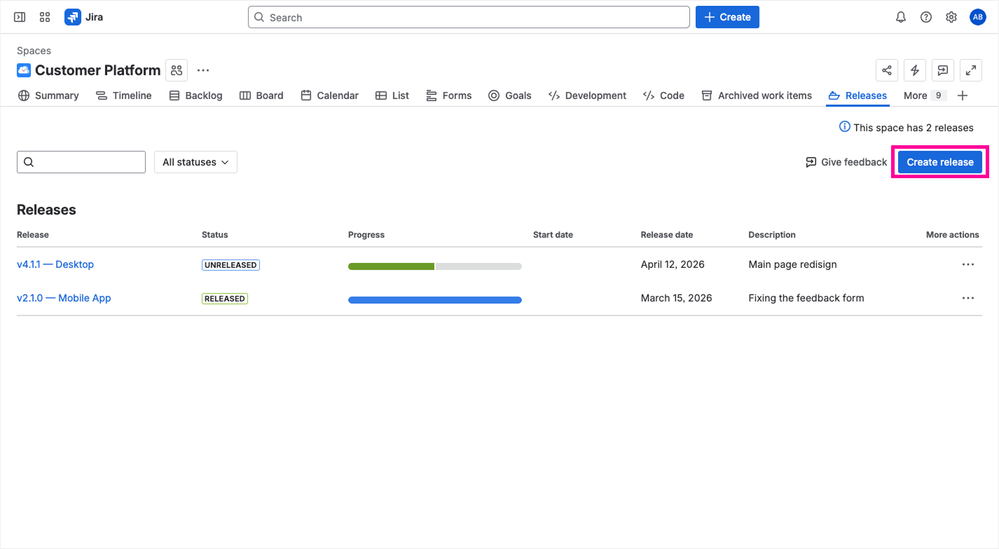Screen dimensions: 999x549
Task: Click the RELEASED status badge
Action: click(224, 299)
